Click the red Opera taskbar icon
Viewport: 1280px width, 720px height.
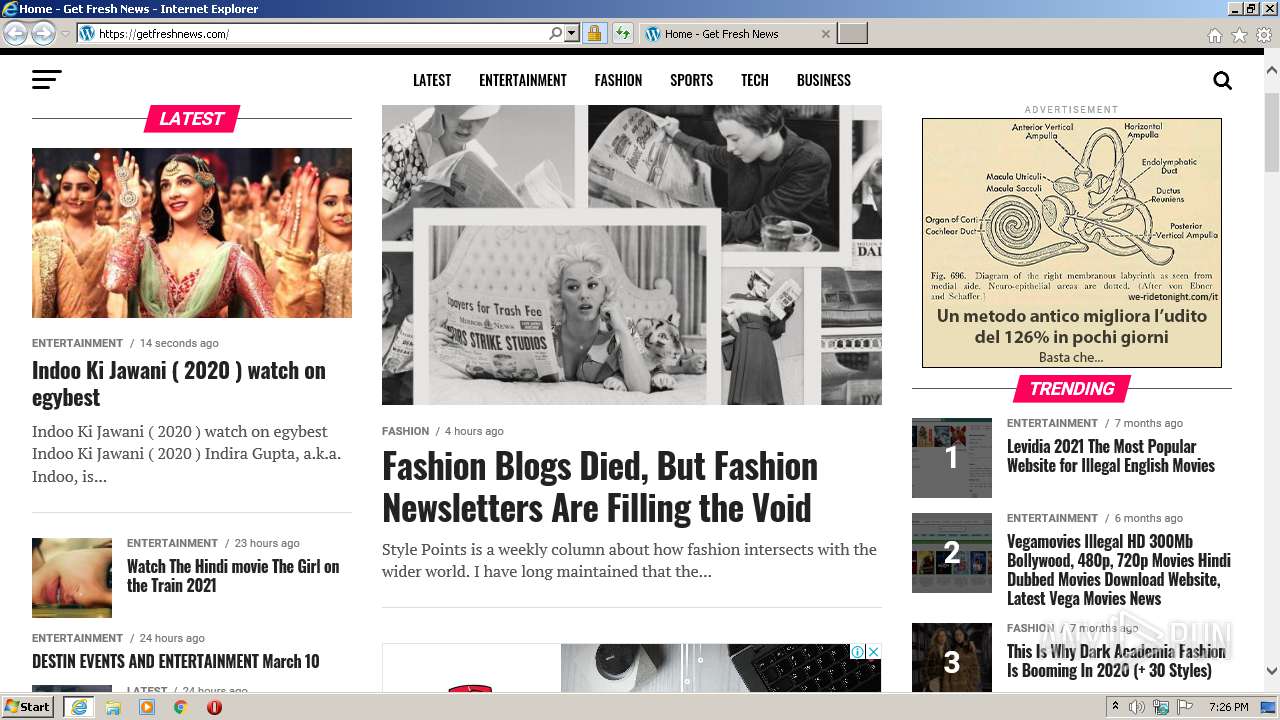[214, 707]
